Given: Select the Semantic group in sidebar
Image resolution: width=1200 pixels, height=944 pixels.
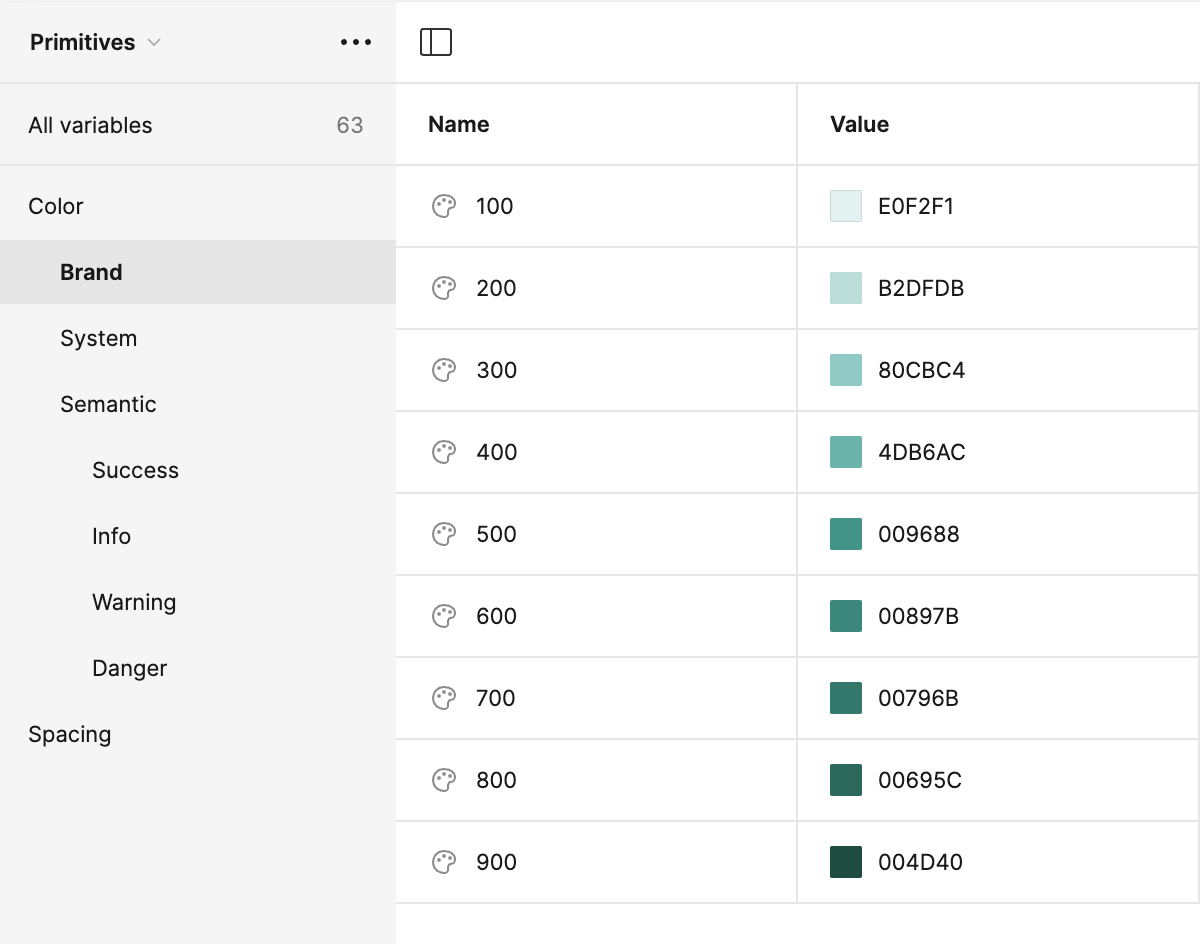Looking at the screenshot, I should click(x=108, y=404).
